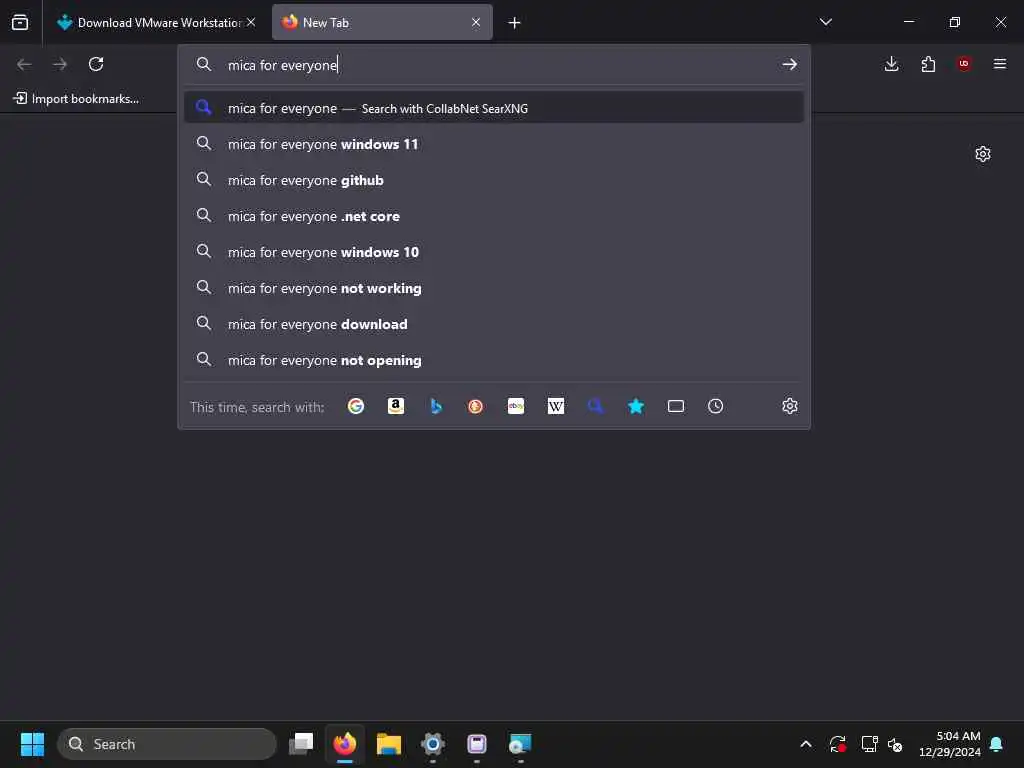Submit search with the Go arrow
This screenshot has height=768, width=1024.
pyautogui.click(x=790, y=64)
